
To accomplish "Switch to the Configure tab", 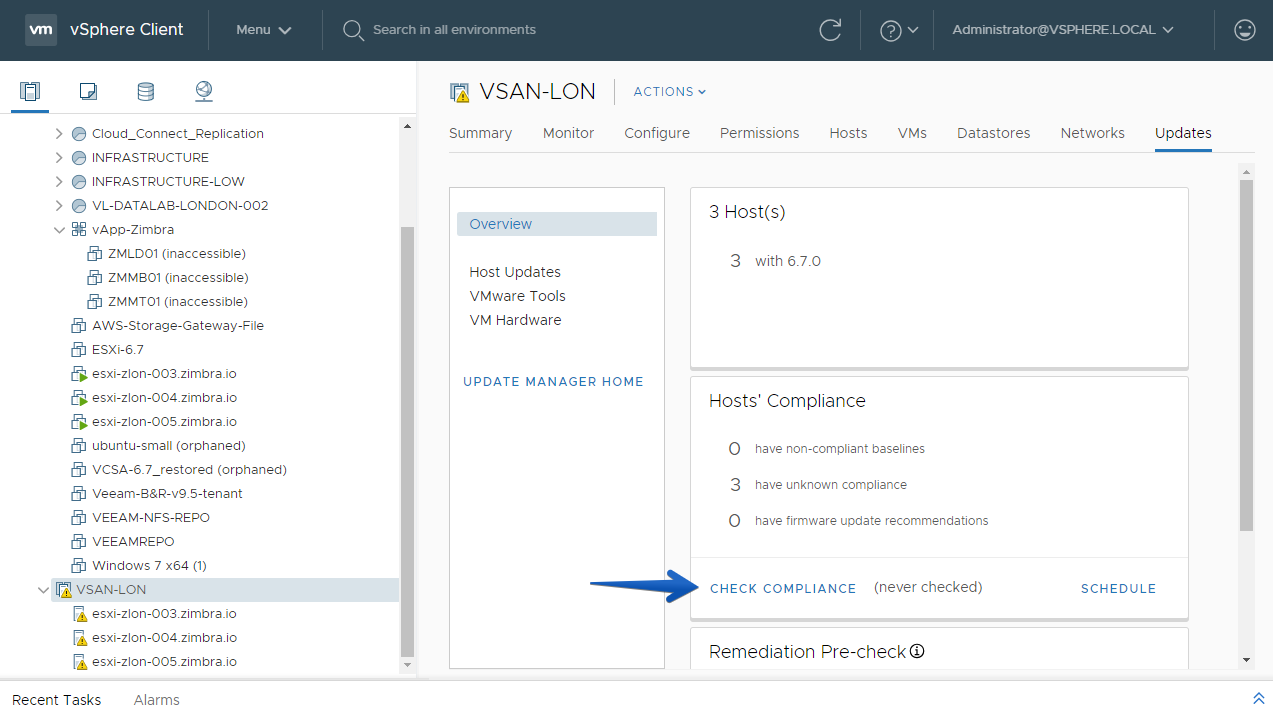I will [x=657, y=133].
